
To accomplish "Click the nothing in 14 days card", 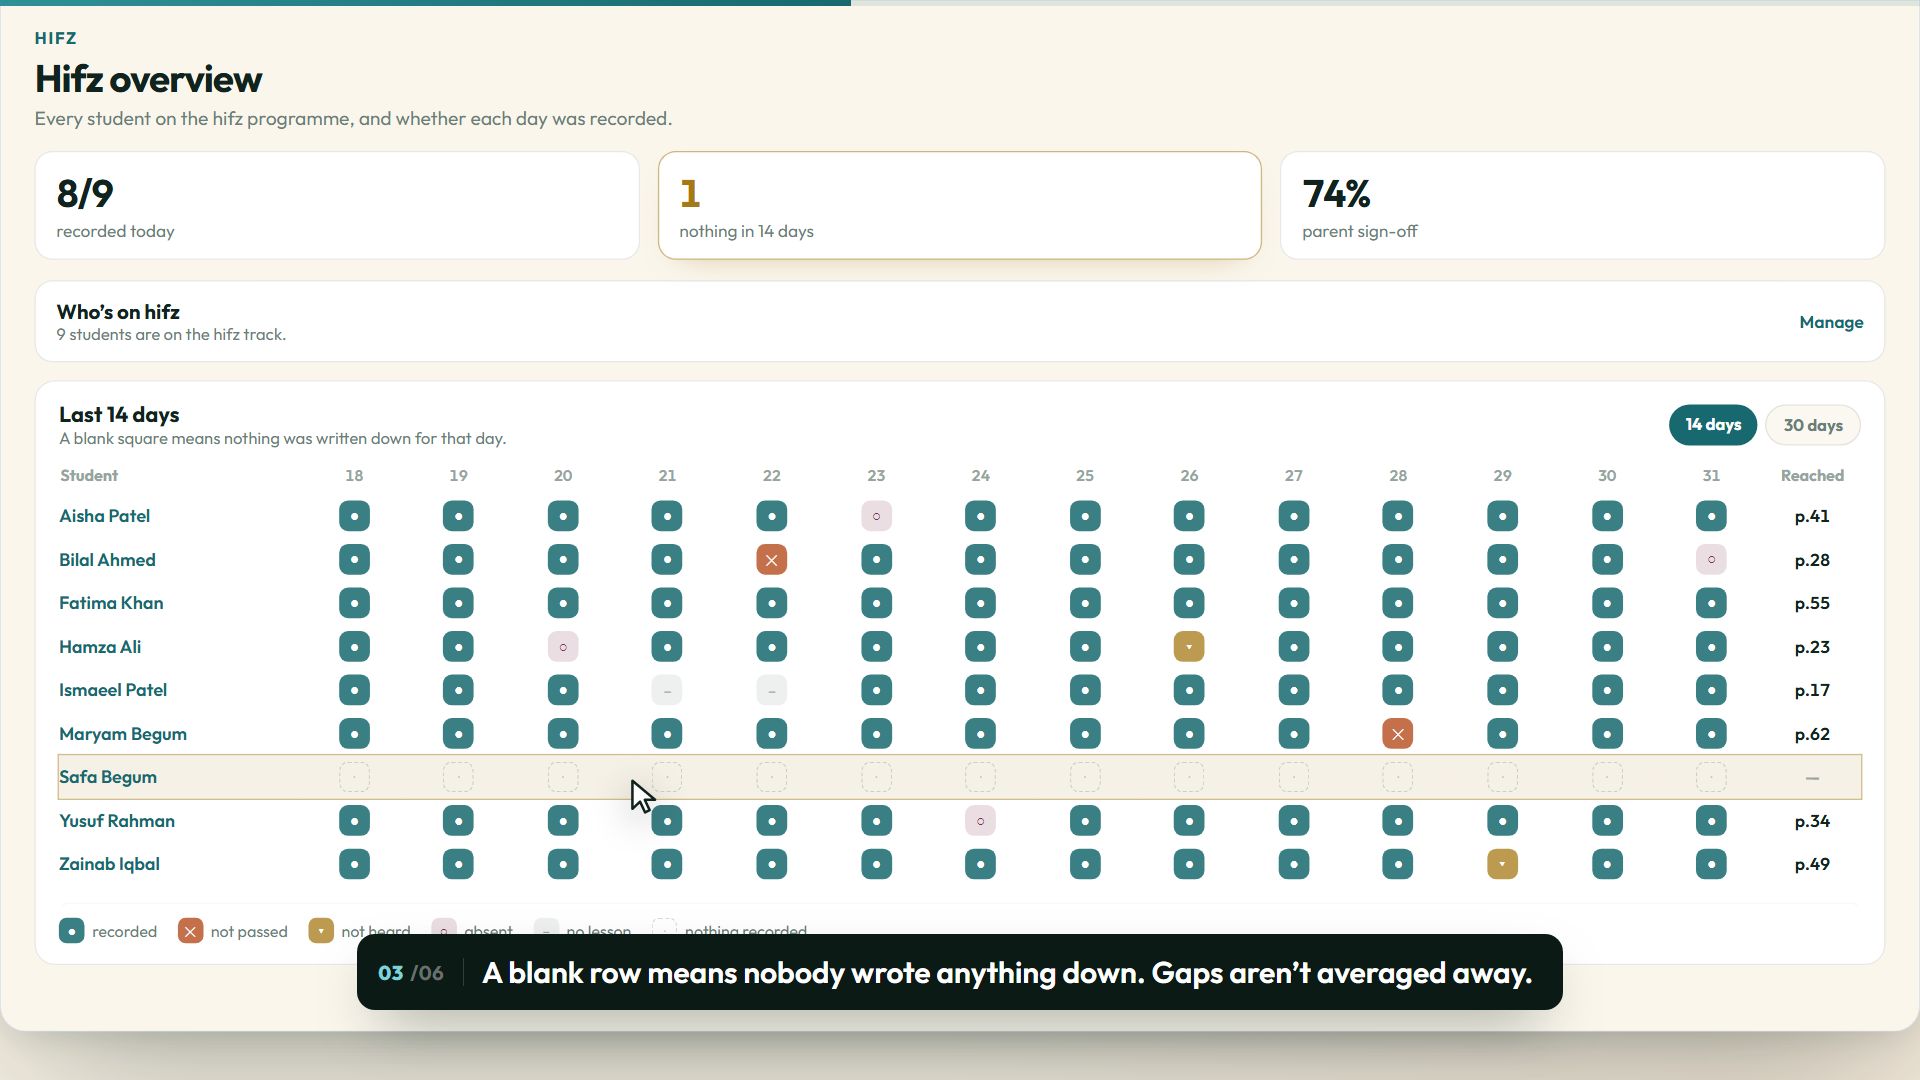I will click(x=959, y=205).
